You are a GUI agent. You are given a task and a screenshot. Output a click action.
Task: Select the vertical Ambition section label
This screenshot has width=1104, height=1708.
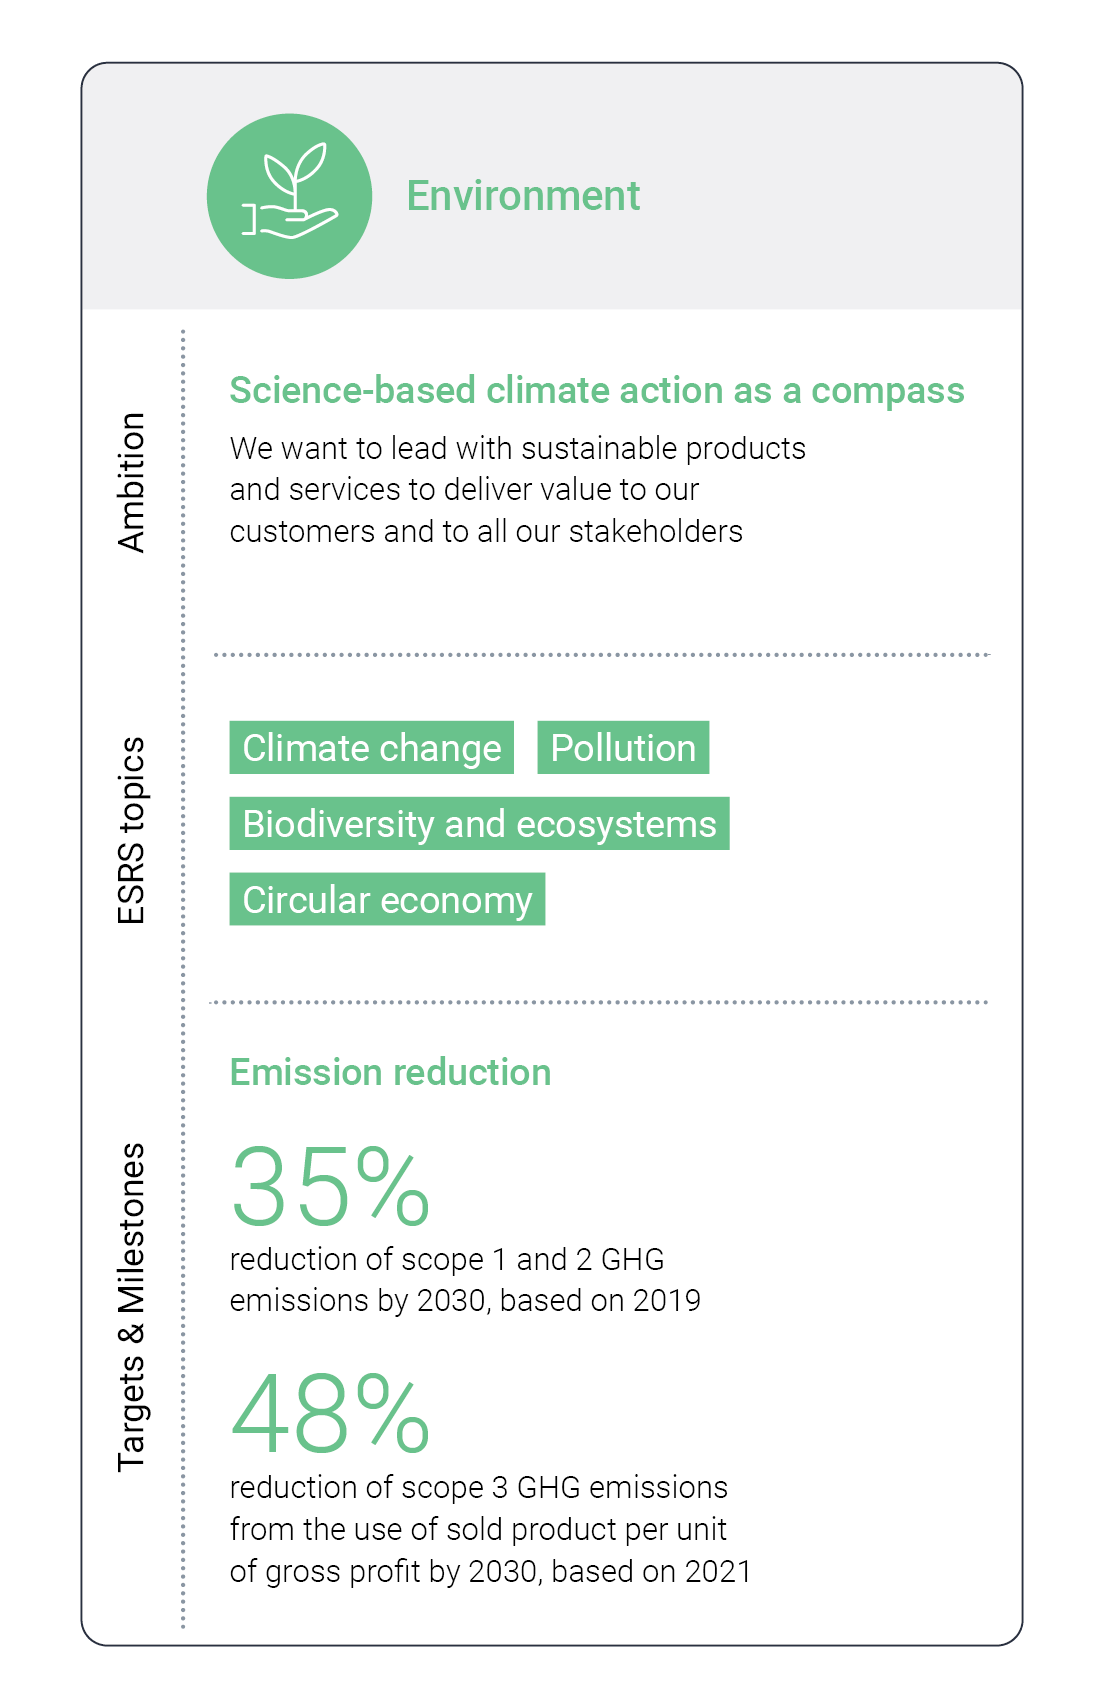tap(132, 482)
